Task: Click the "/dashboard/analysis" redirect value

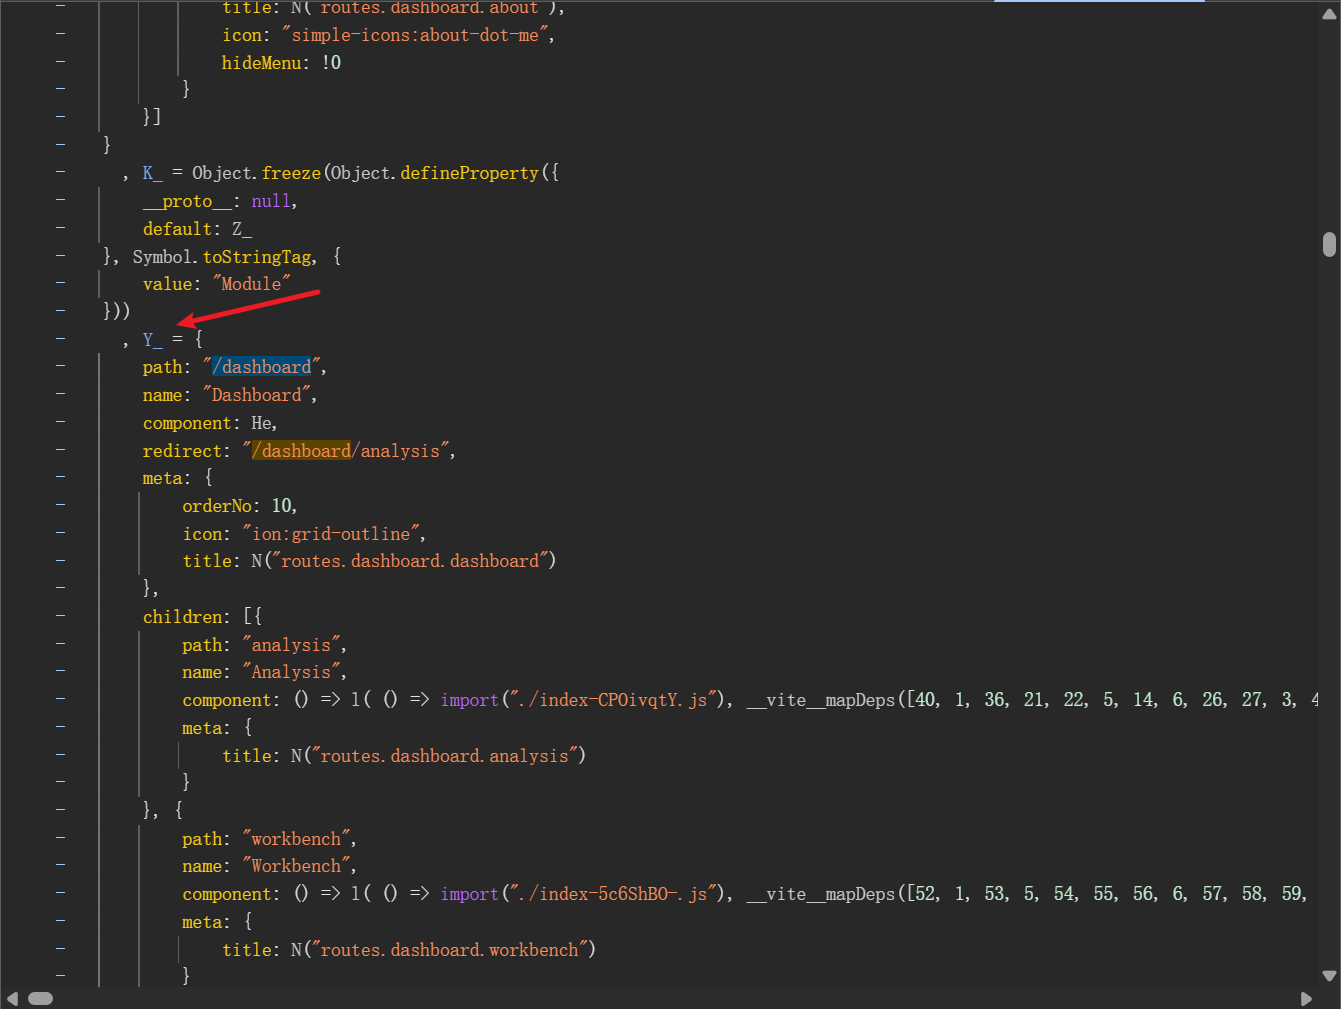Action: pyautogui.click(x=348, y=451)
